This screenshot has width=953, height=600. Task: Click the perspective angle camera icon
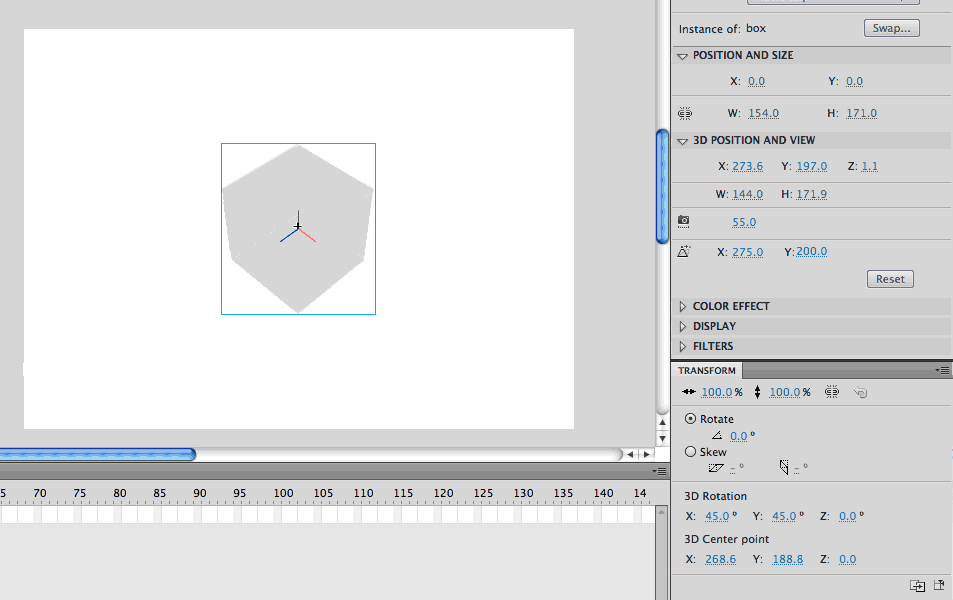tap(684, 221)
